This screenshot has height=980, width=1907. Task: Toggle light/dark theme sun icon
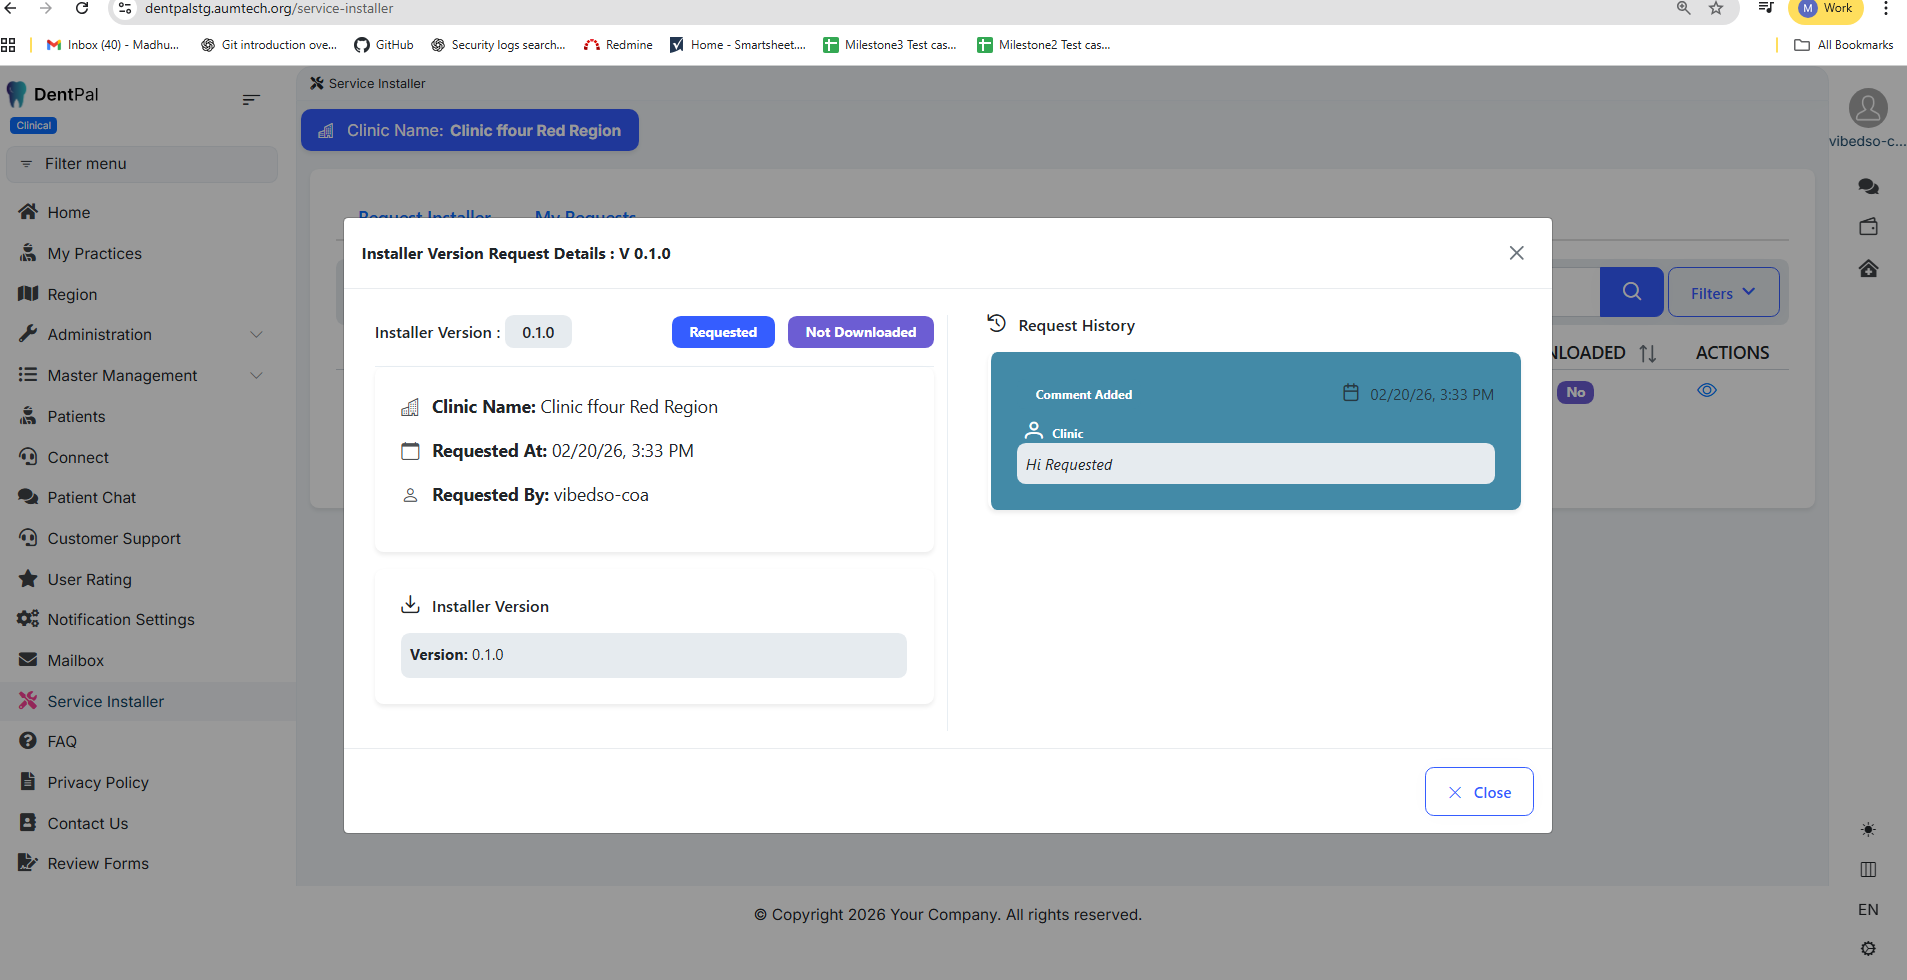(x=1867, y=830)
